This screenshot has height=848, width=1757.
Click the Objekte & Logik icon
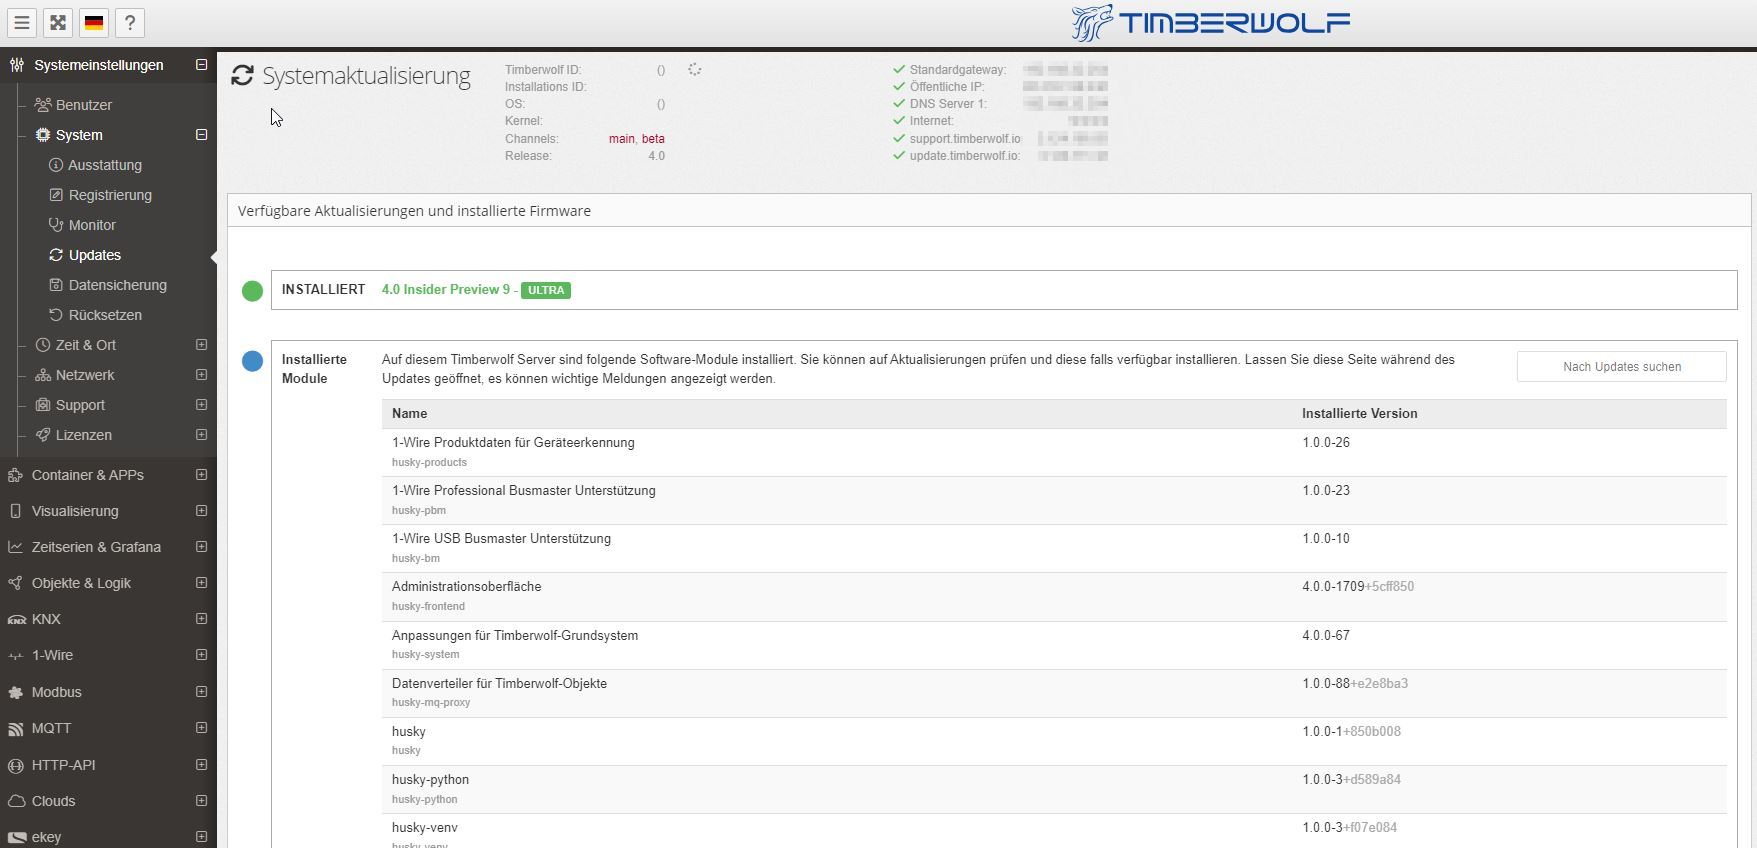(x=15, y=583)
